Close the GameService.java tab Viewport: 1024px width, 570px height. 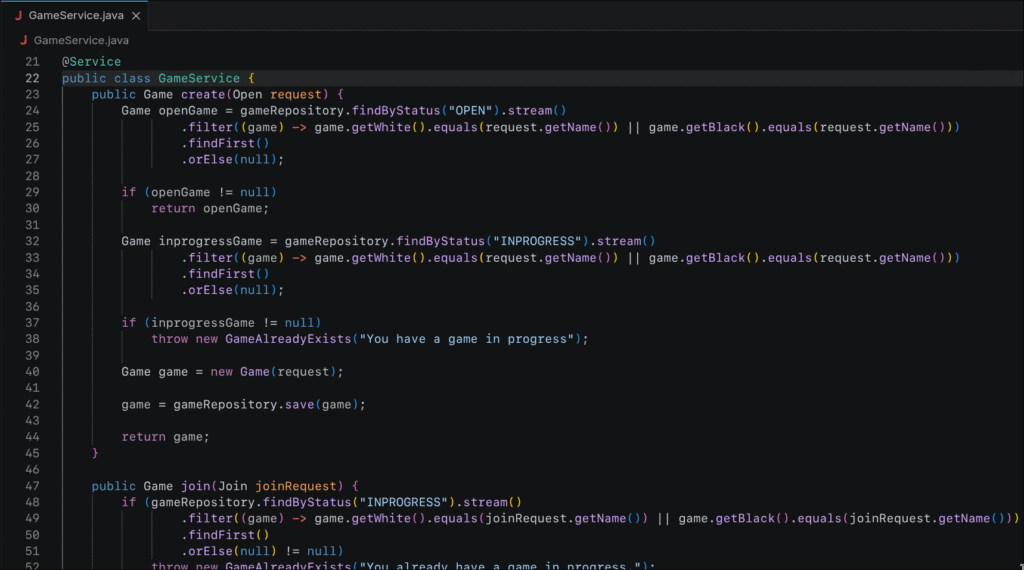pos(136,16)
